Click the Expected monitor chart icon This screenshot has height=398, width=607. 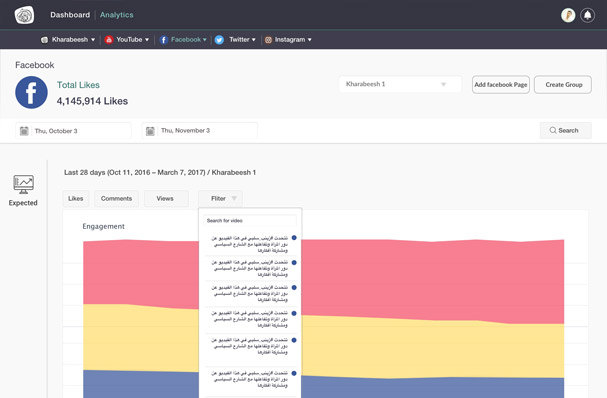click(x=23, y=184)
